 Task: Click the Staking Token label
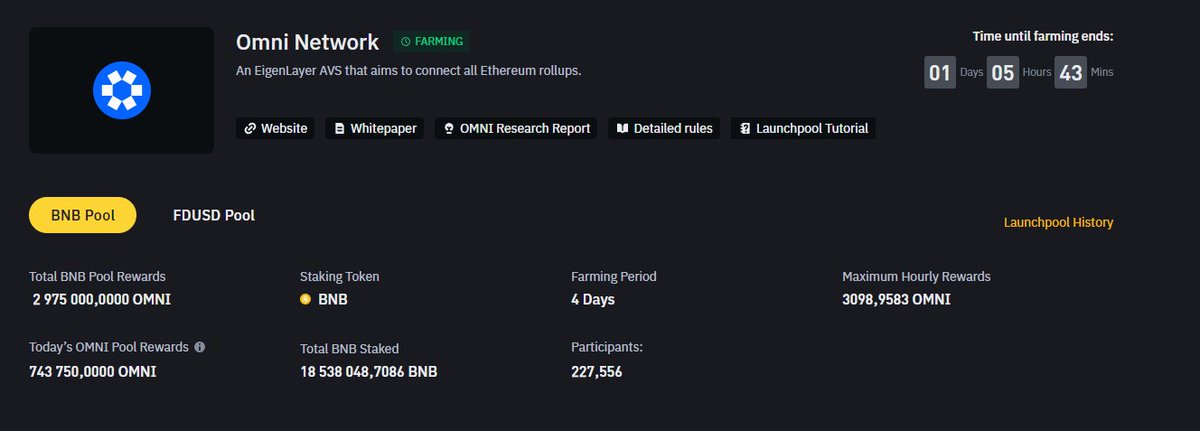pos(340,276)
